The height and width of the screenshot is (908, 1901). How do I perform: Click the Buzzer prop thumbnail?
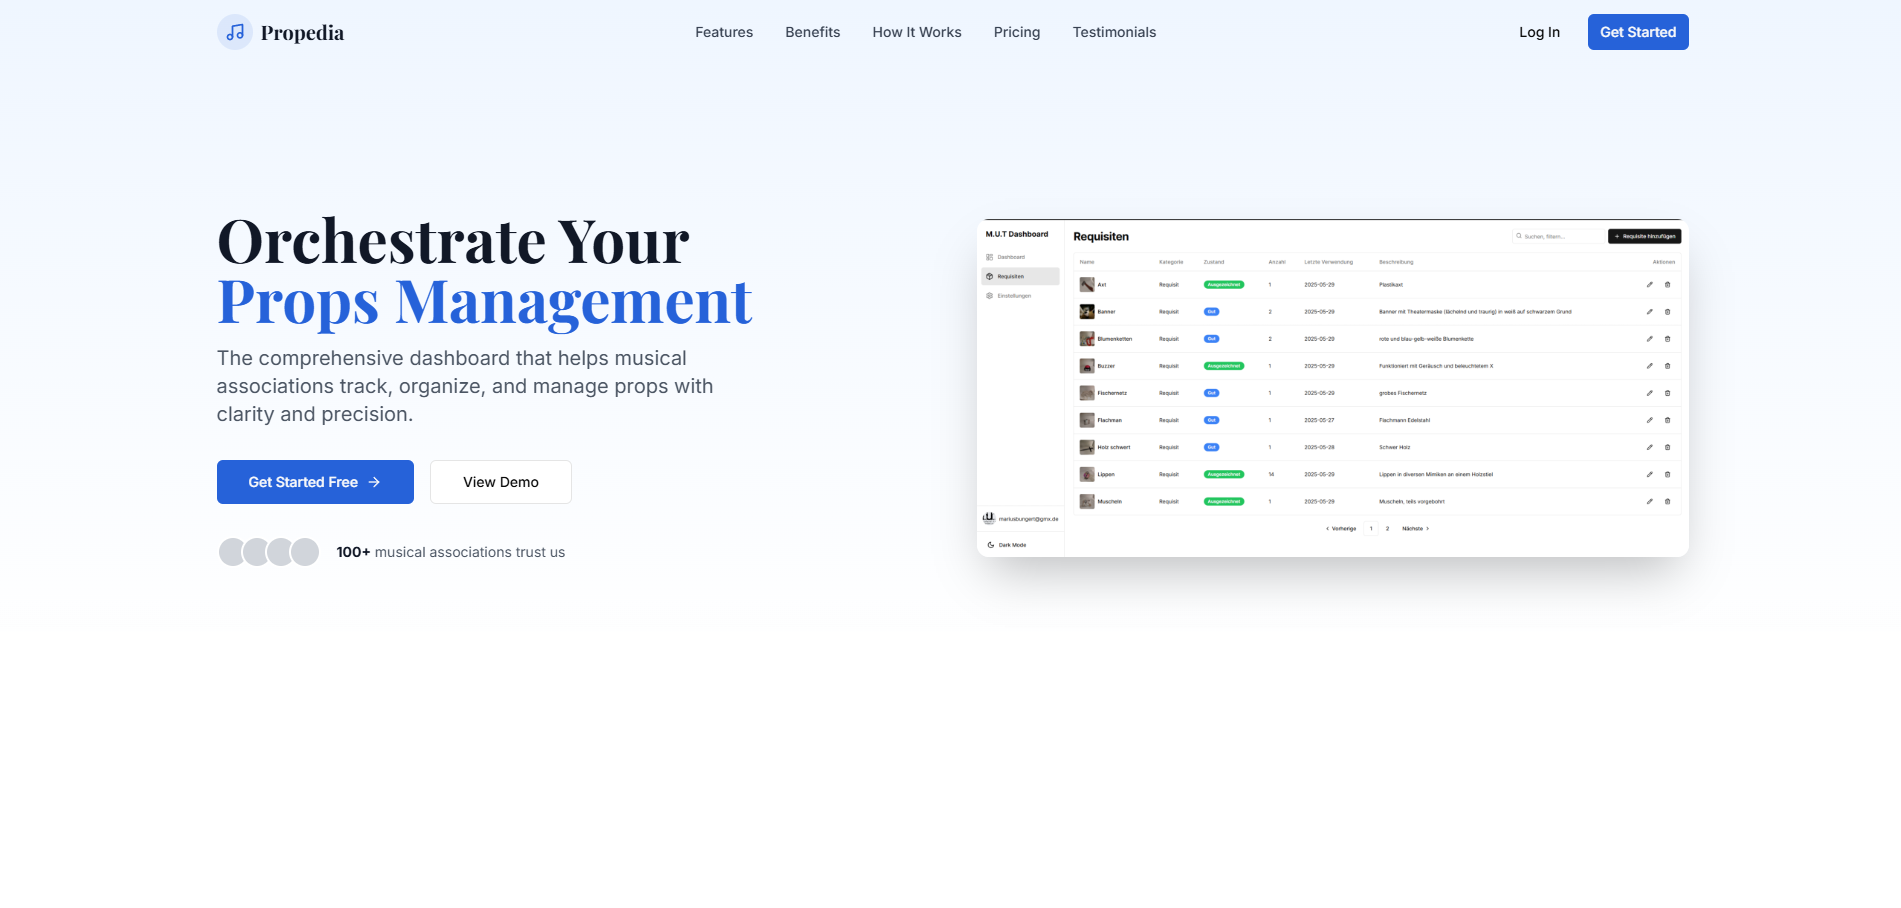[1087, 366]
